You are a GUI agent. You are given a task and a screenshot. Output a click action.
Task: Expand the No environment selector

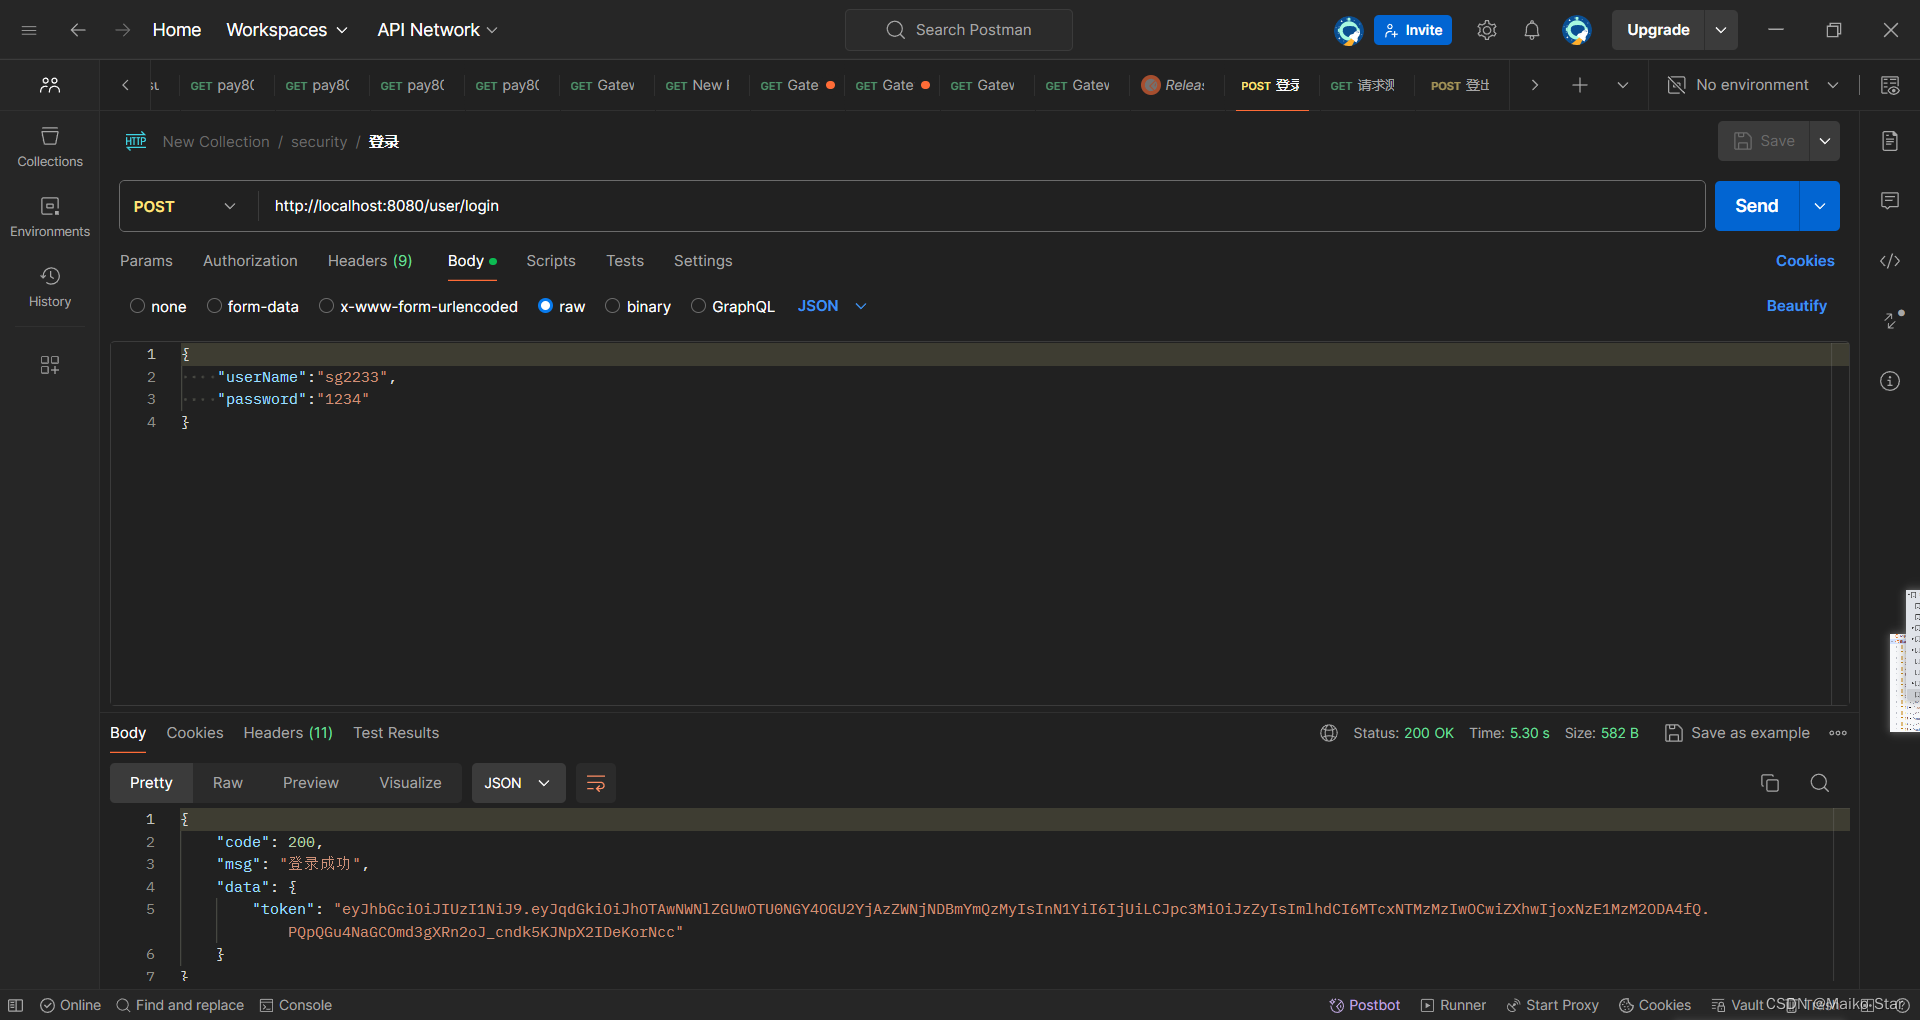(1754, 85)
